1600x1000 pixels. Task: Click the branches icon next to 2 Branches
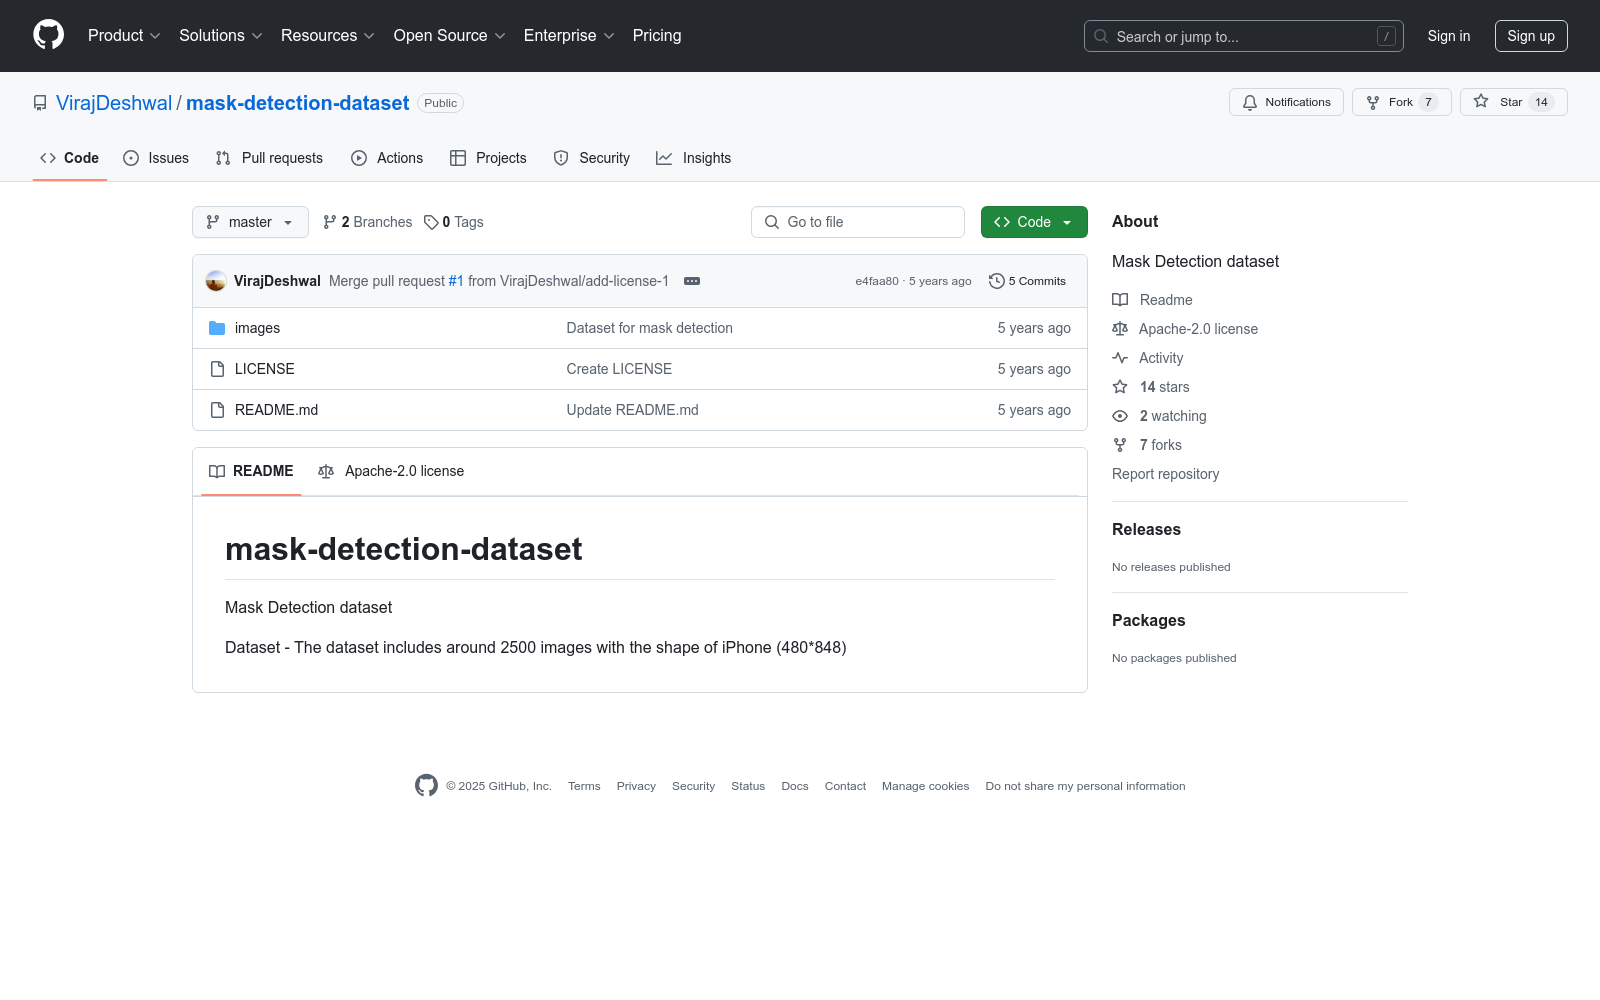pos(330,222)
